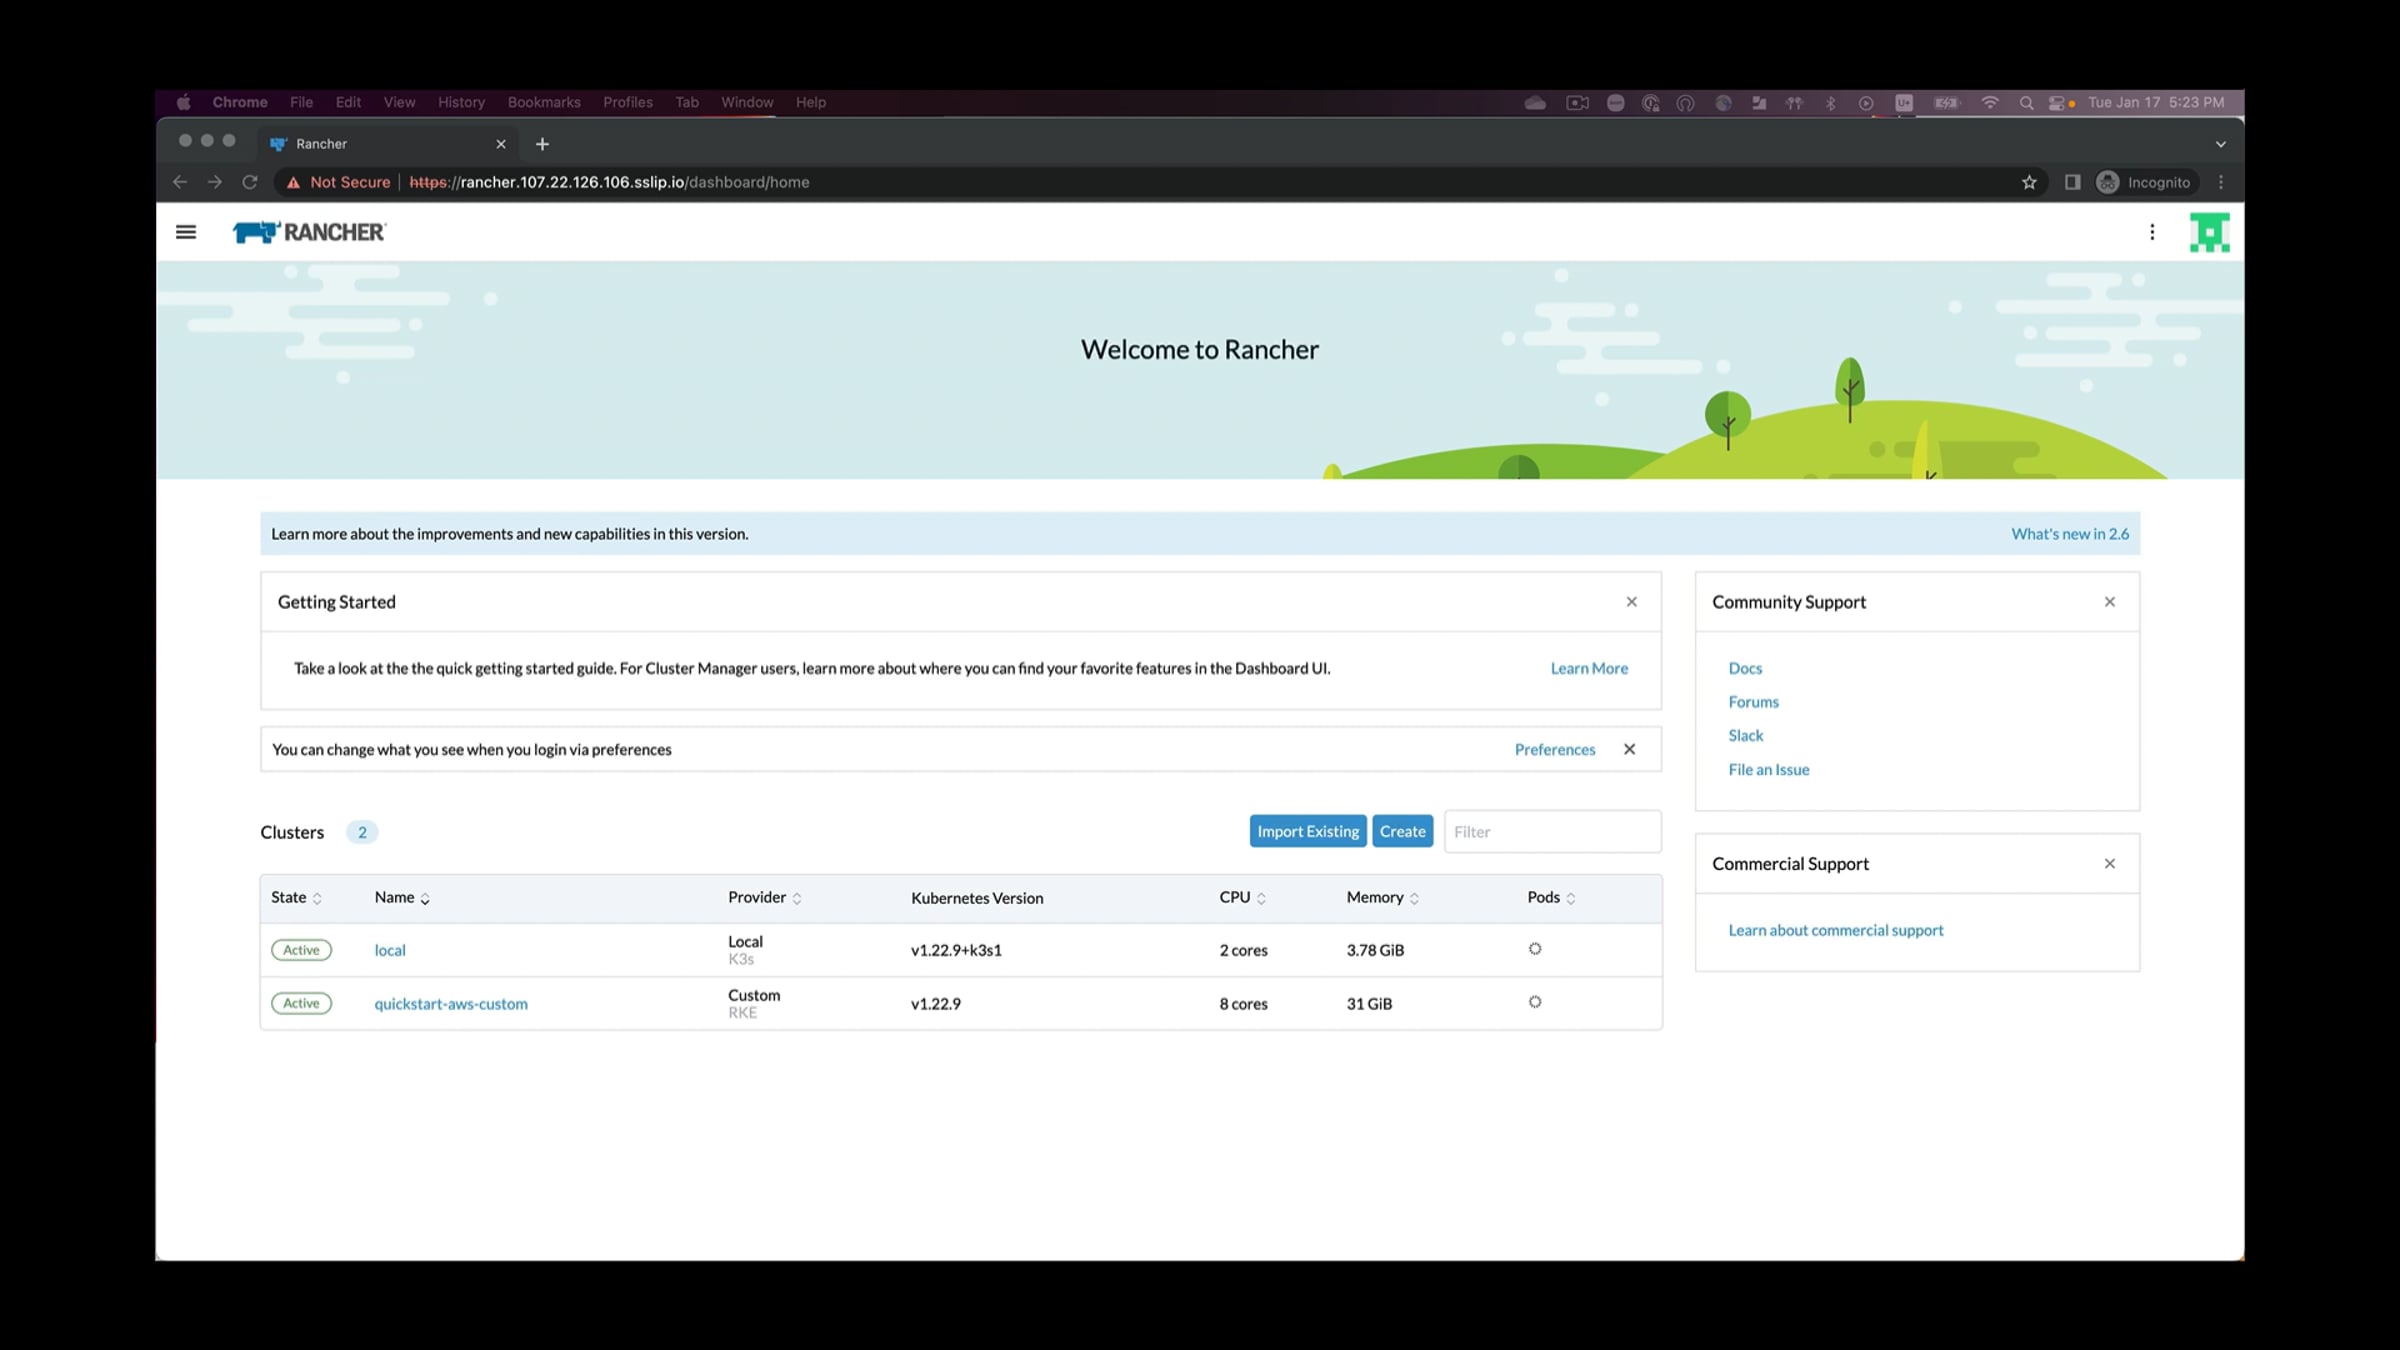Open macOS Control Center

tap(2058, 102)
